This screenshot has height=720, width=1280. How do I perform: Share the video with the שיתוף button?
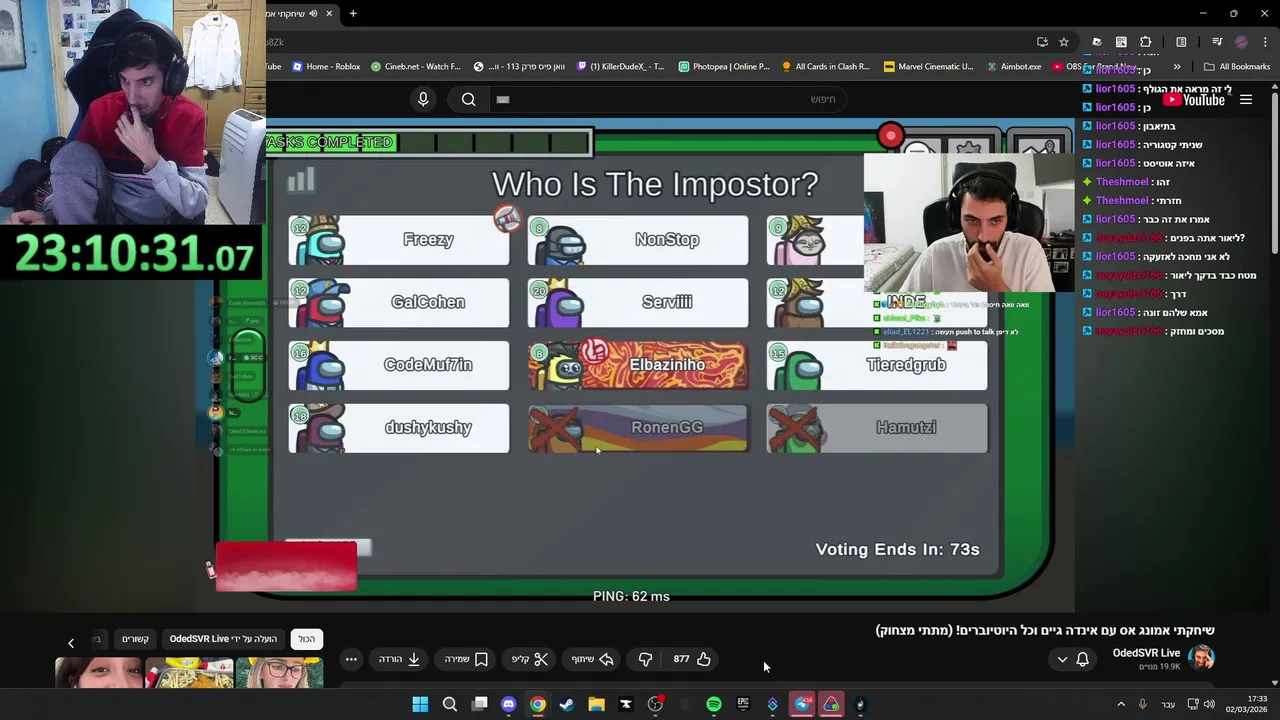click(x=592, y=659)
